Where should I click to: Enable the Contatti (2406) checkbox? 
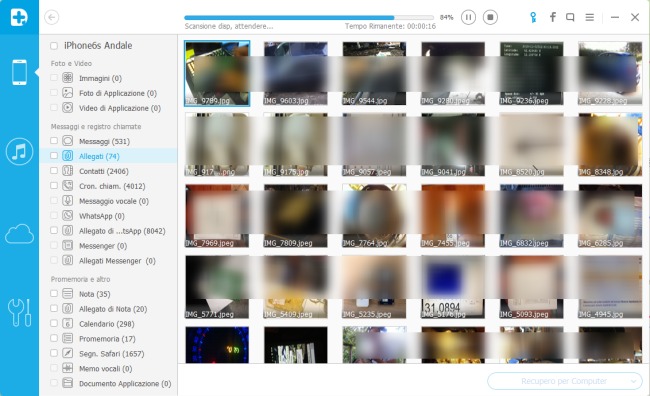click(54, 170)
